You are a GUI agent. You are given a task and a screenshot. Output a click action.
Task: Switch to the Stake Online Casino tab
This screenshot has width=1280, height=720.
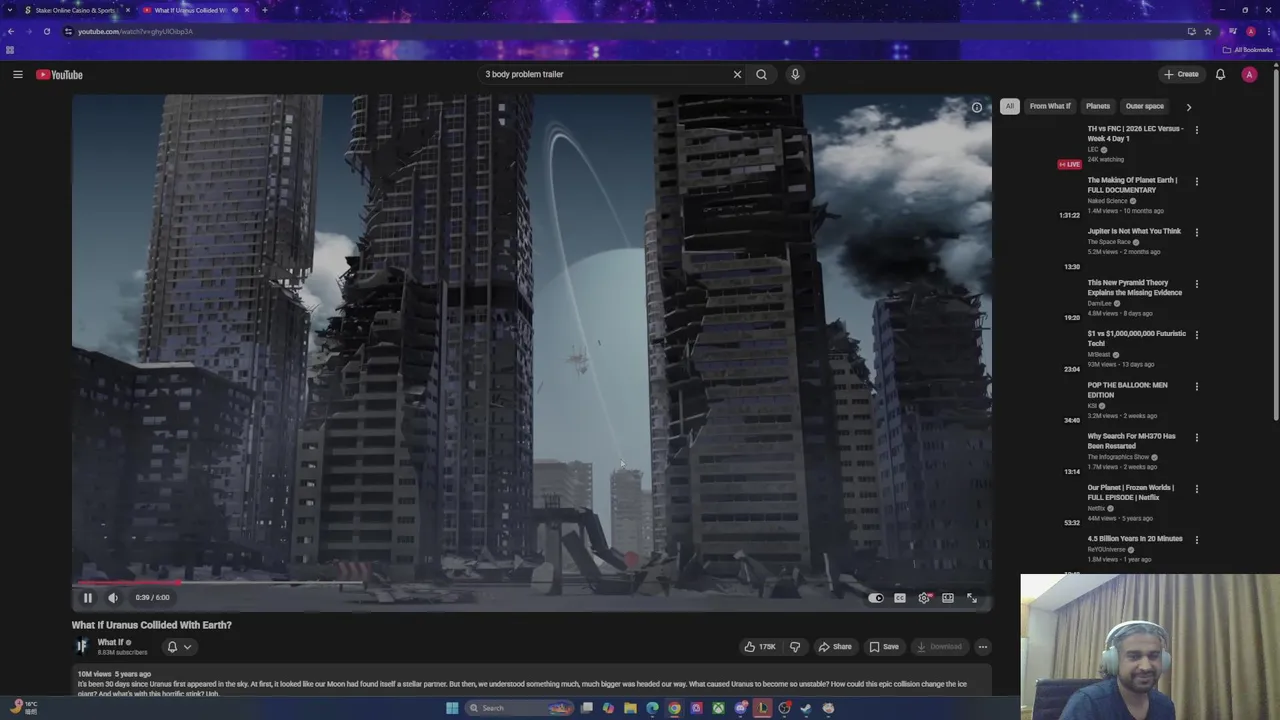77,10
